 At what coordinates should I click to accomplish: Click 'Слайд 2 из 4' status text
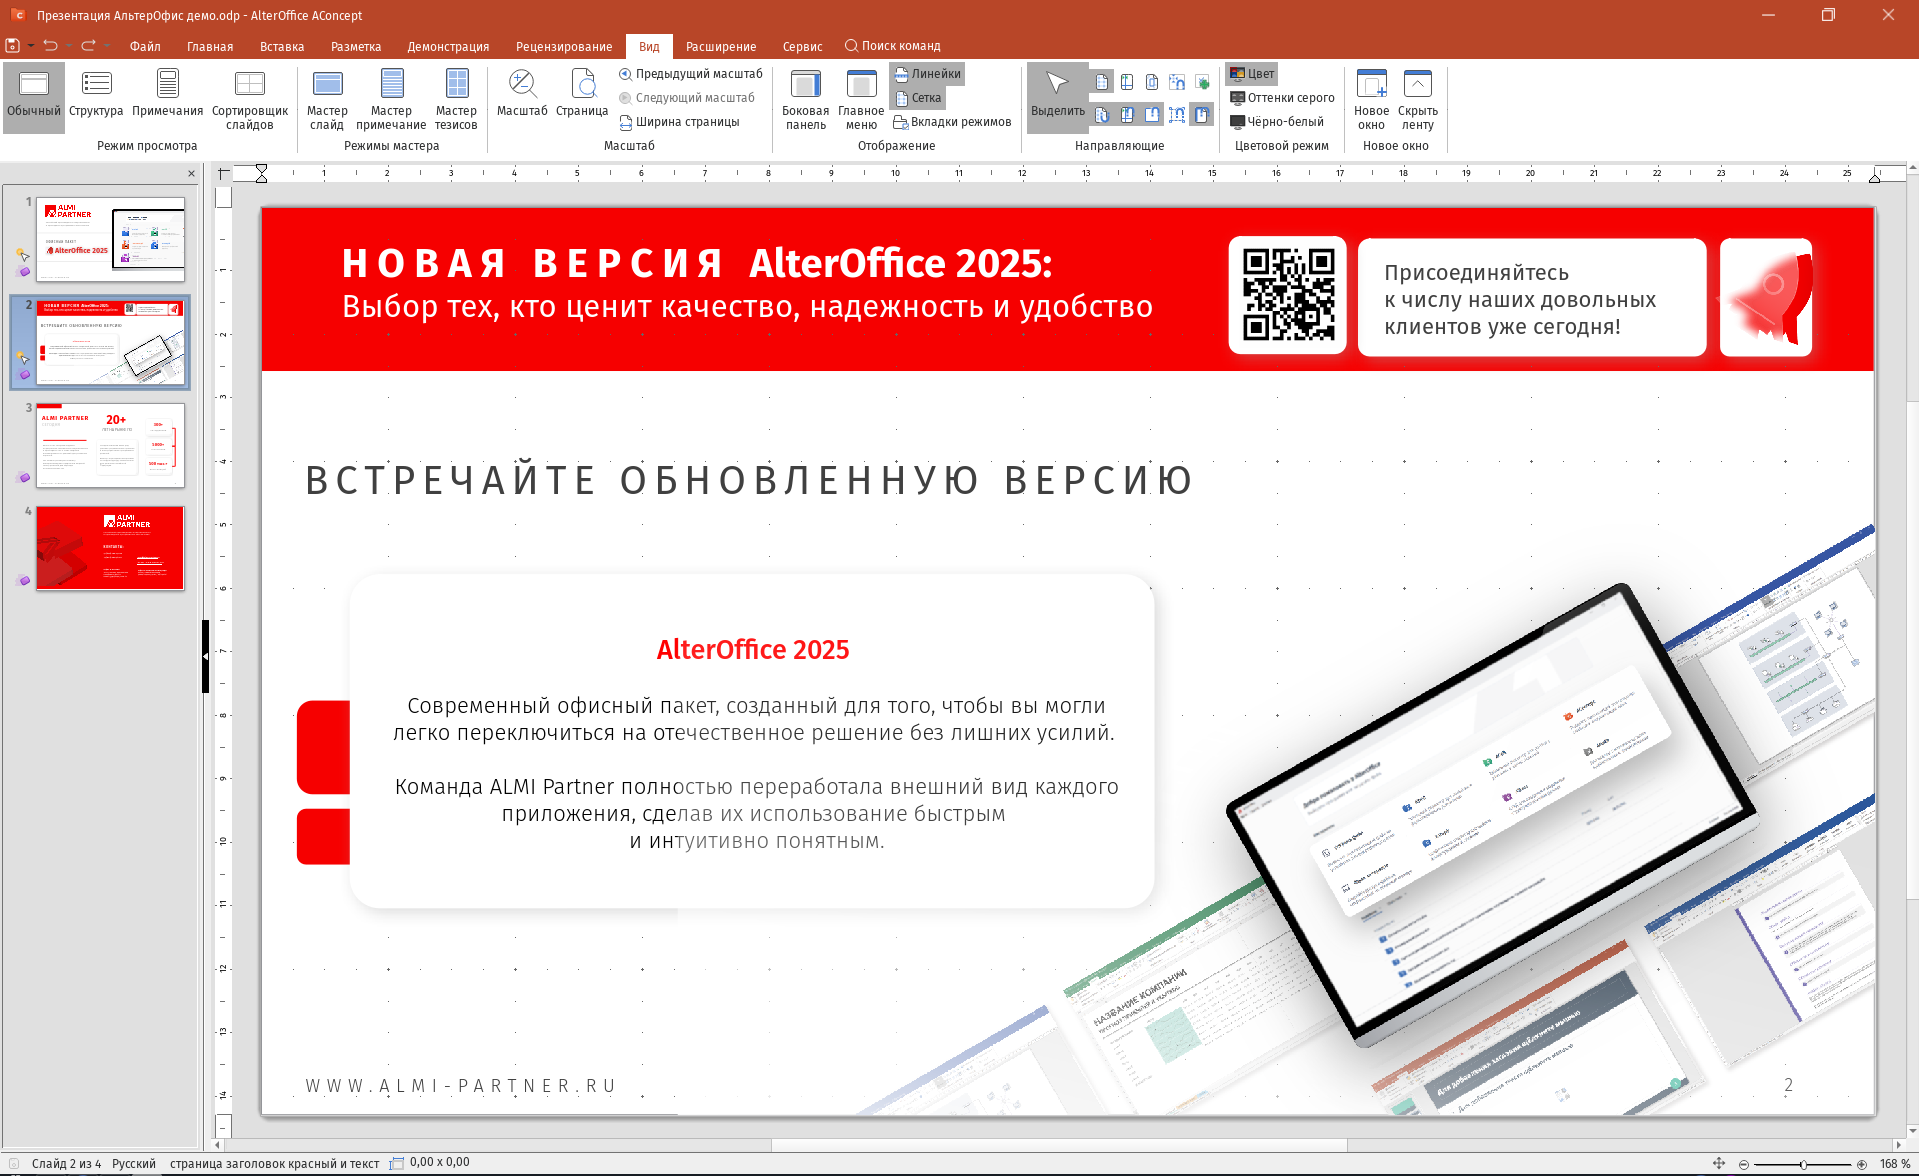(x=66, y=1164)
